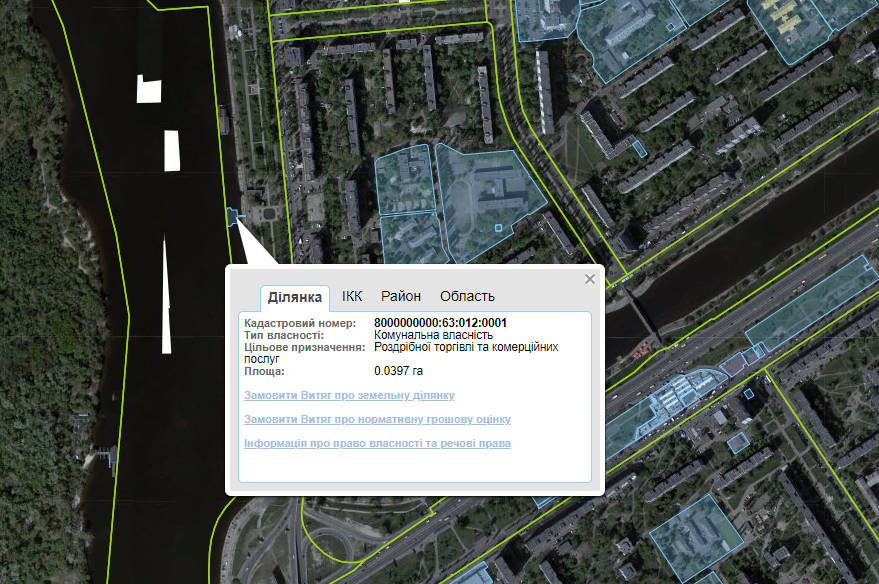The height and width of the screenshot is (584, 879).
Task: Click the white rectangle shape on the river
Action: [172, 150]
